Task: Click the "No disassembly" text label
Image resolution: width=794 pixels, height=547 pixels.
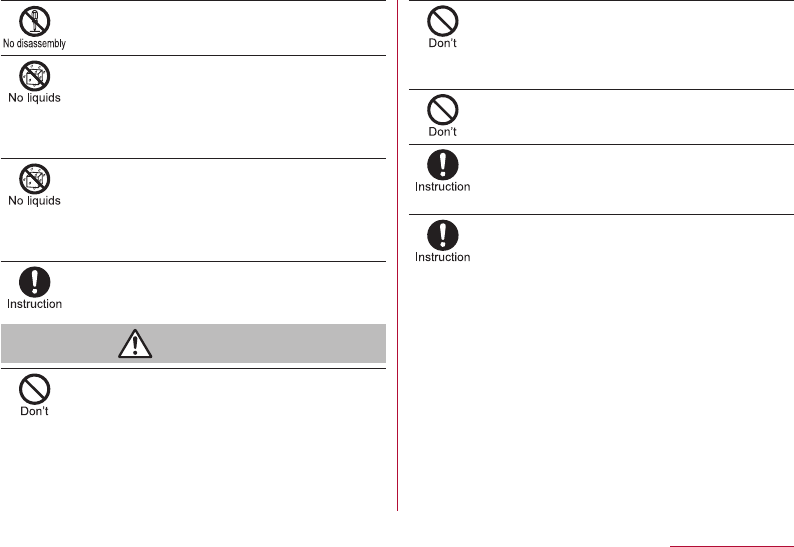Action: point(34,44)
